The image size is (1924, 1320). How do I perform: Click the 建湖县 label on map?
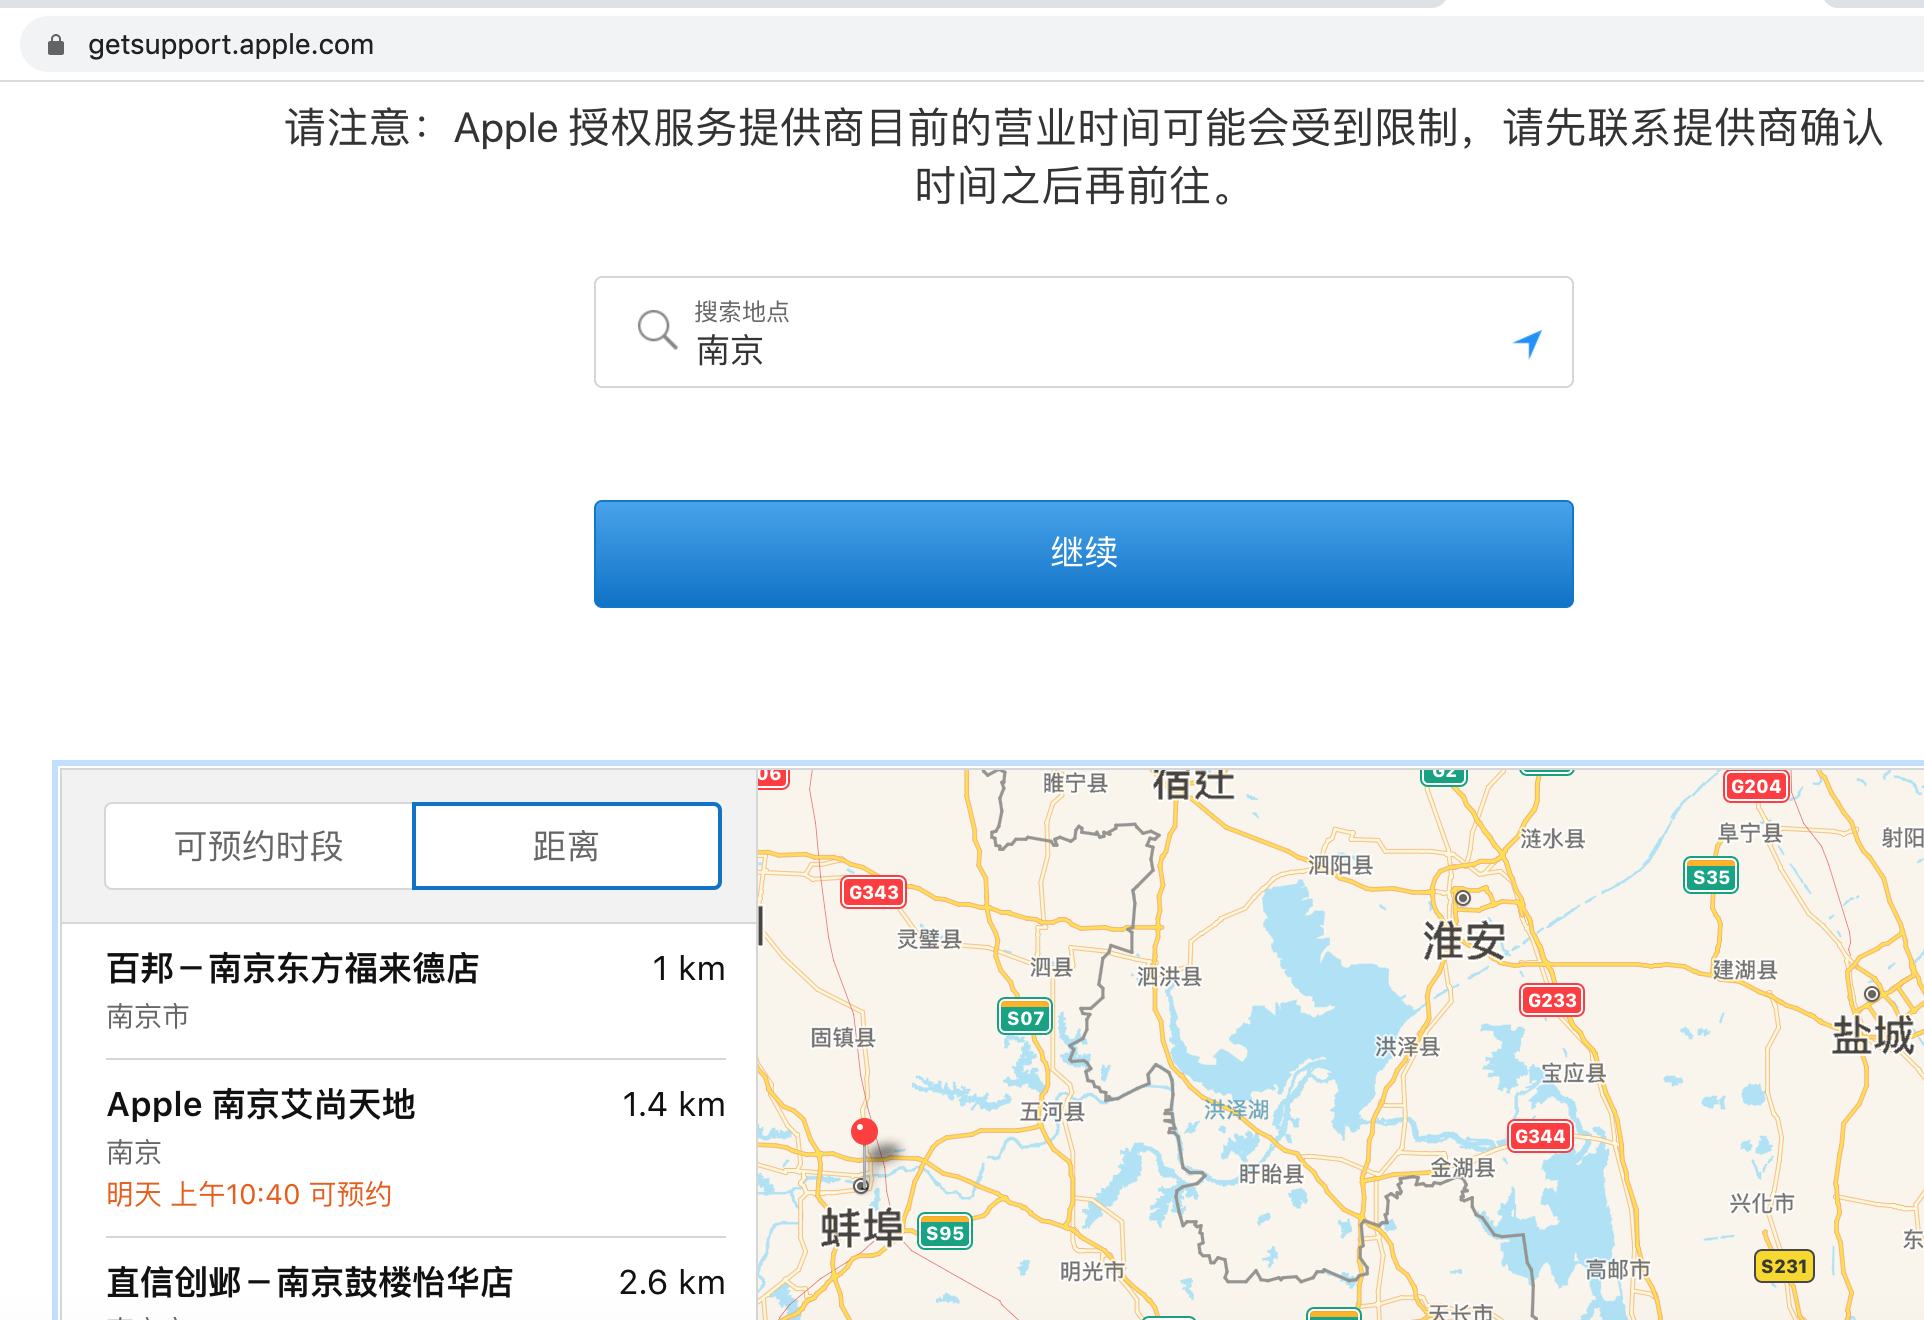(1745, 969)
